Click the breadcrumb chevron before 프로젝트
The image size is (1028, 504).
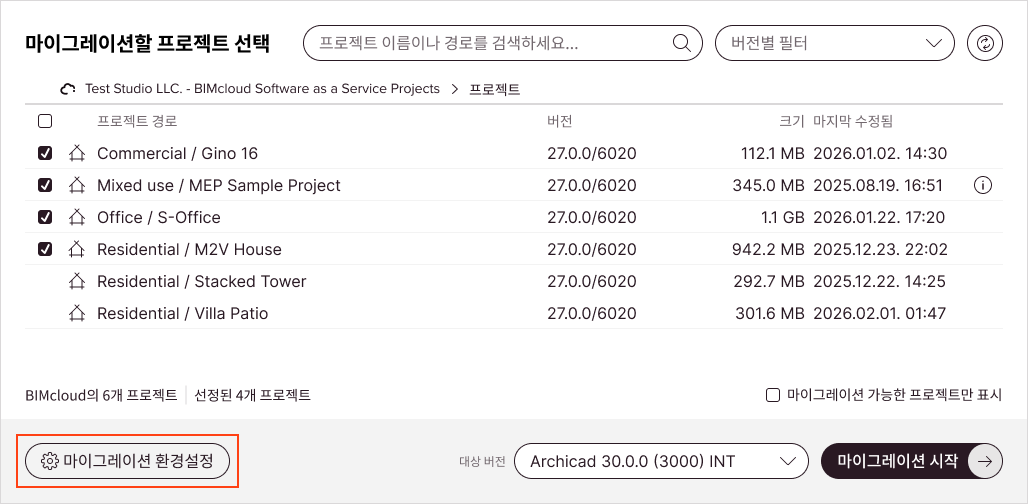click(x=455, y=89)
